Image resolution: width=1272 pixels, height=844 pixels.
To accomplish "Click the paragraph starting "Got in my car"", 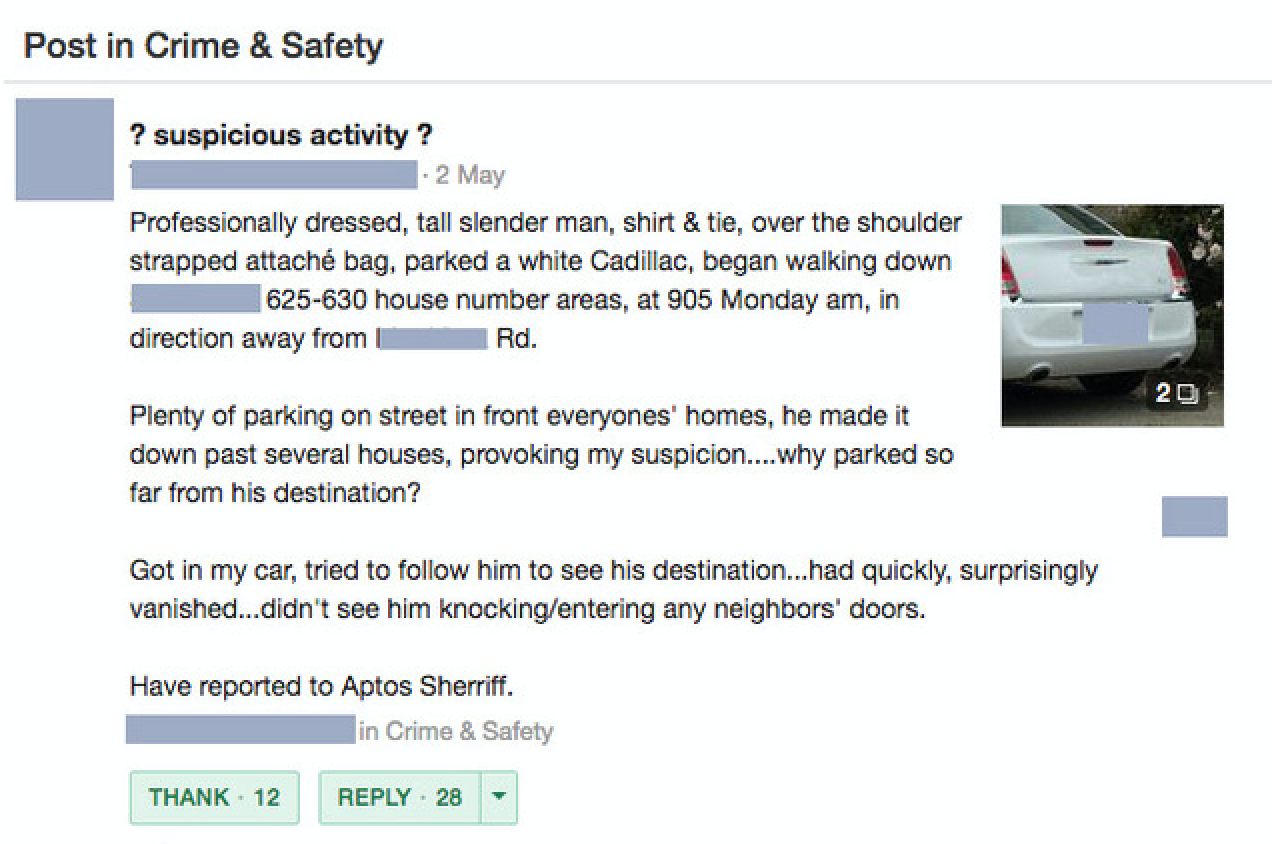I will tap(612, 590).
